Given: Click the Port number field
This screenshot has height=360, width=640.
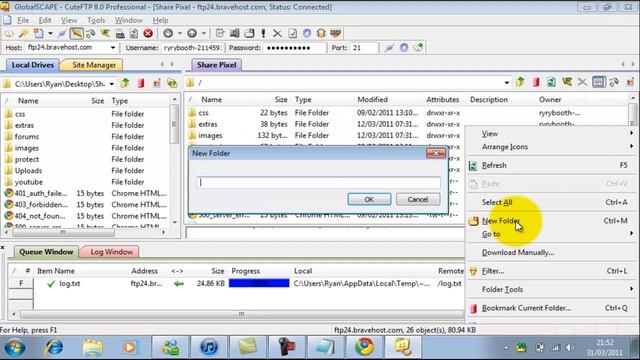Looking at the screenshot, I should [x=364, y=48].
